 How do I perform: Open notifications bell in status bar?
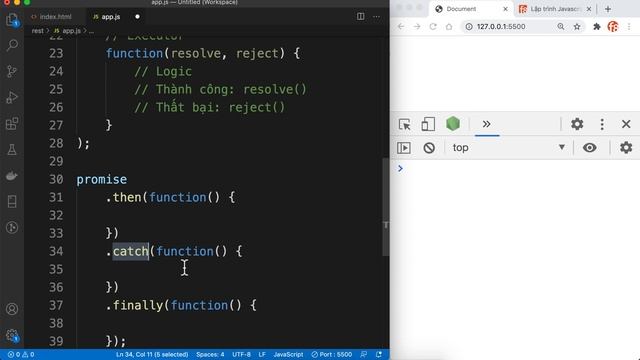pos(379,354)
